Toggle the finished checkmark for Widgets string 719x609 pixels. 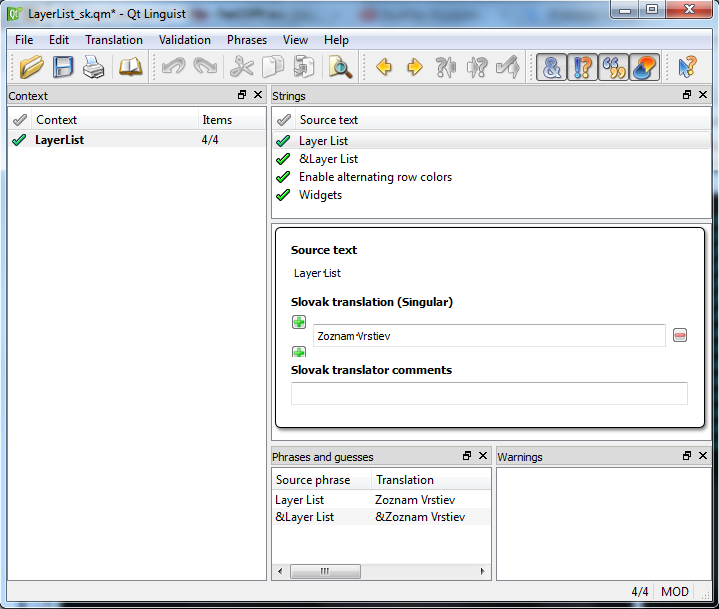[284, 195]
